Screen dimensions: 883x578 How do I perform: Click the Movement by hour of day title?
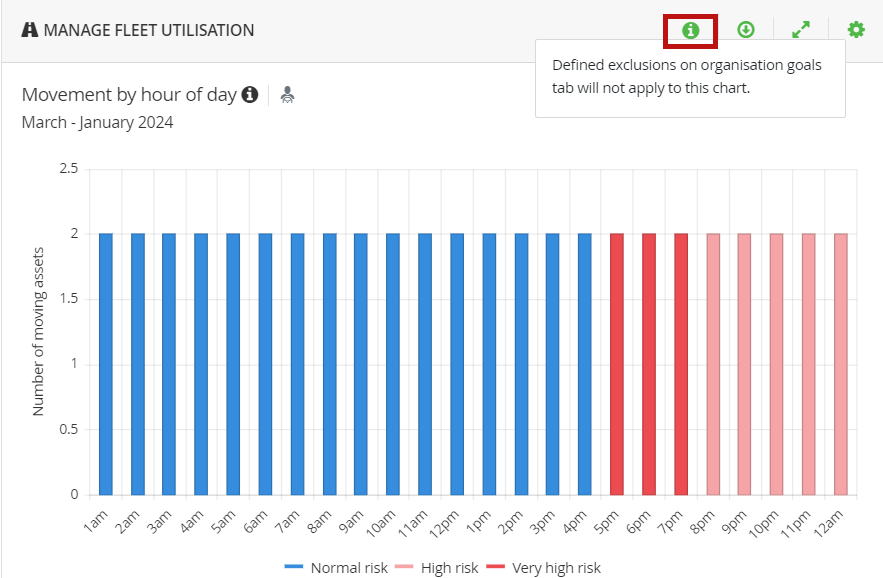tap(129, 95)
